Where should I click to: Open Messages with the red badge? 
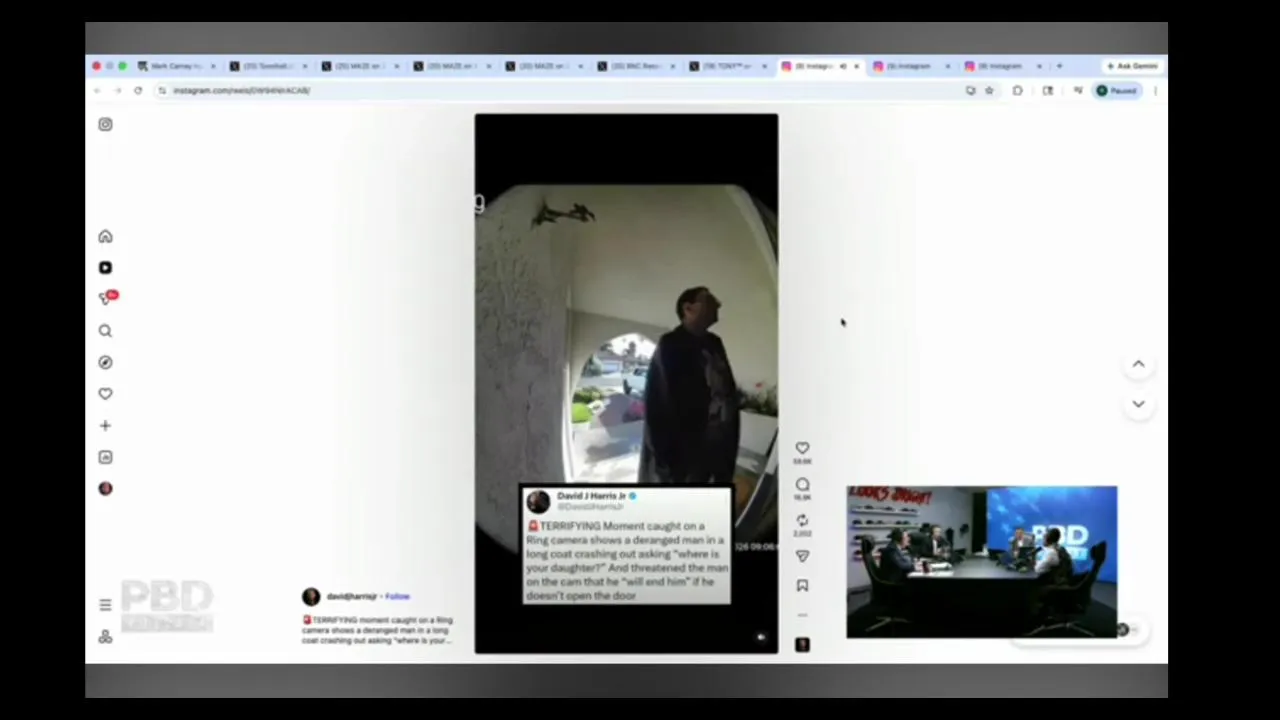click(107, 298)
